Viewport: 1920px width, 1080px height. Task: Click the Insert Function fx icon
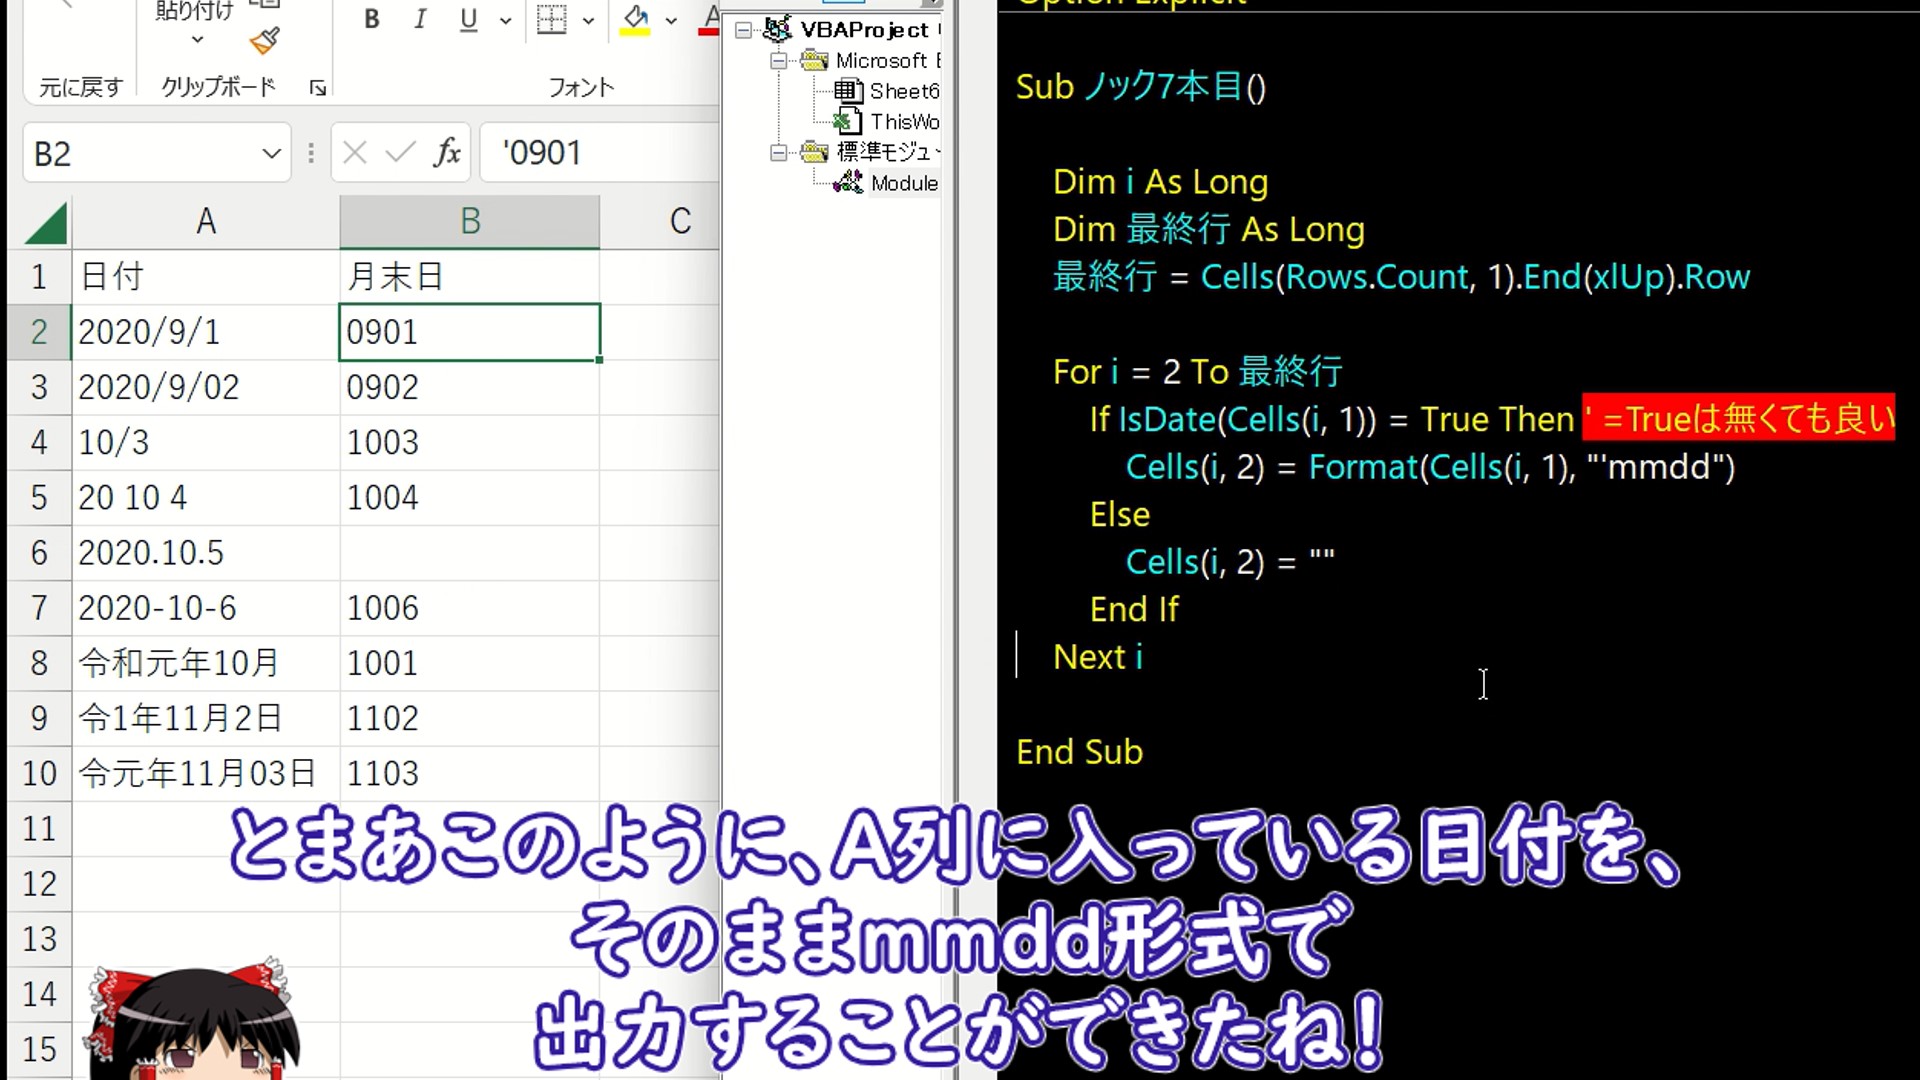coord(447,153)
